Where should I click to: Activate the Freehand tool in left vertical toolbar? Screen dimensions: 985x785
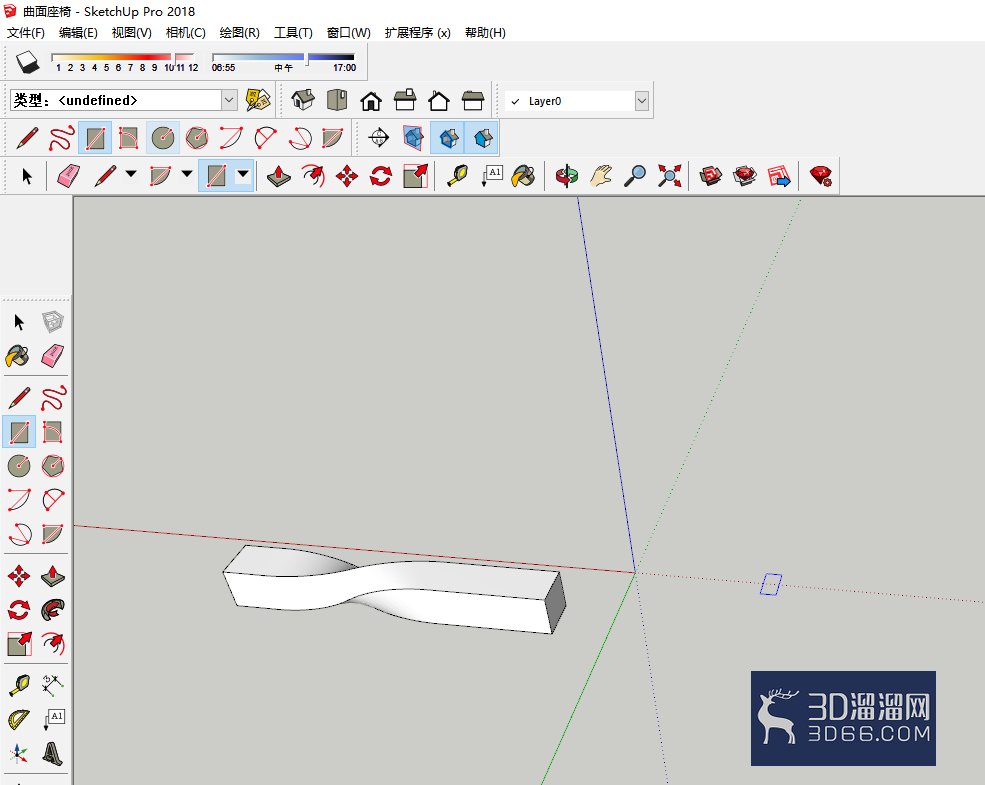tap(53, 398)
